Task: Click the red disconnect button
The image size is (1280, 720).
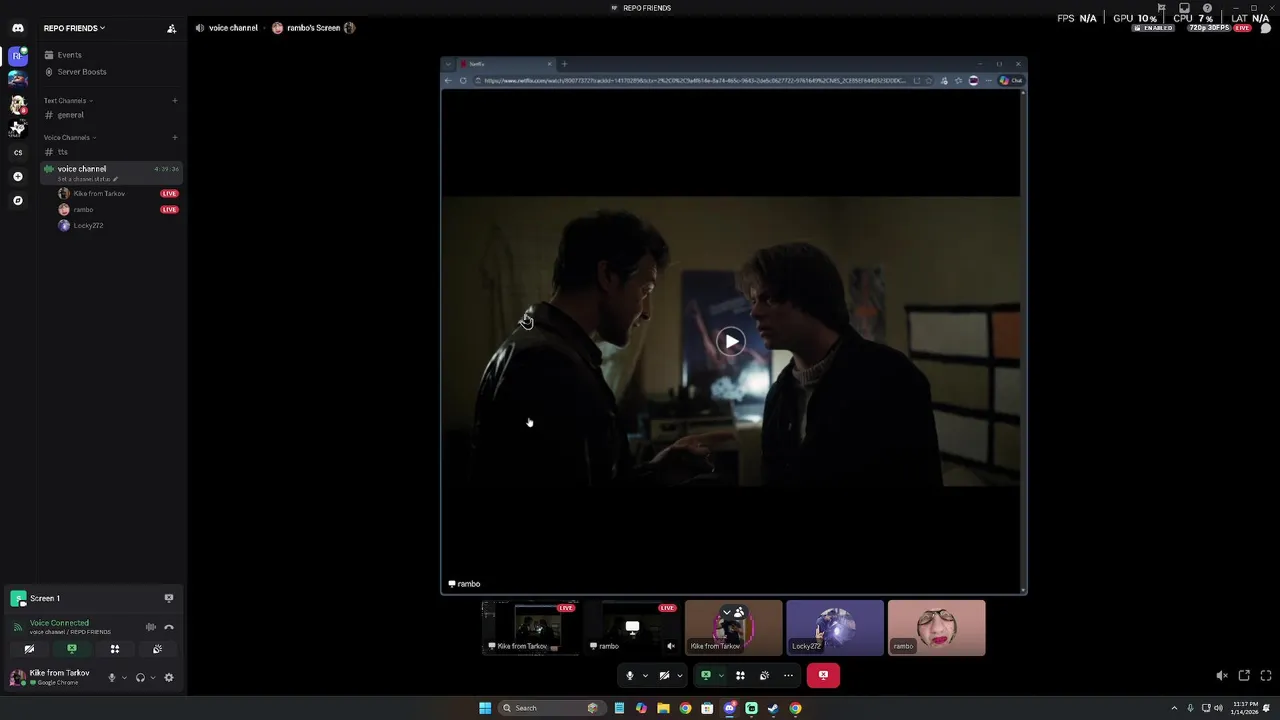Action: [x=823, y=675]
